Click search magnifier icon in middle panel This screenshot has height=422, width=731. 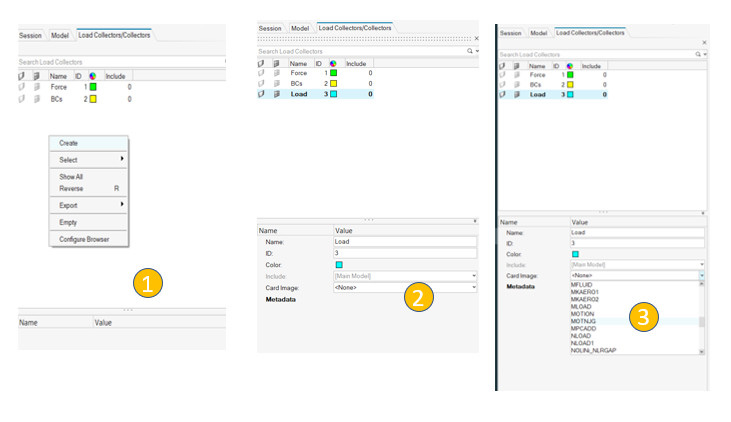(470, 51)
